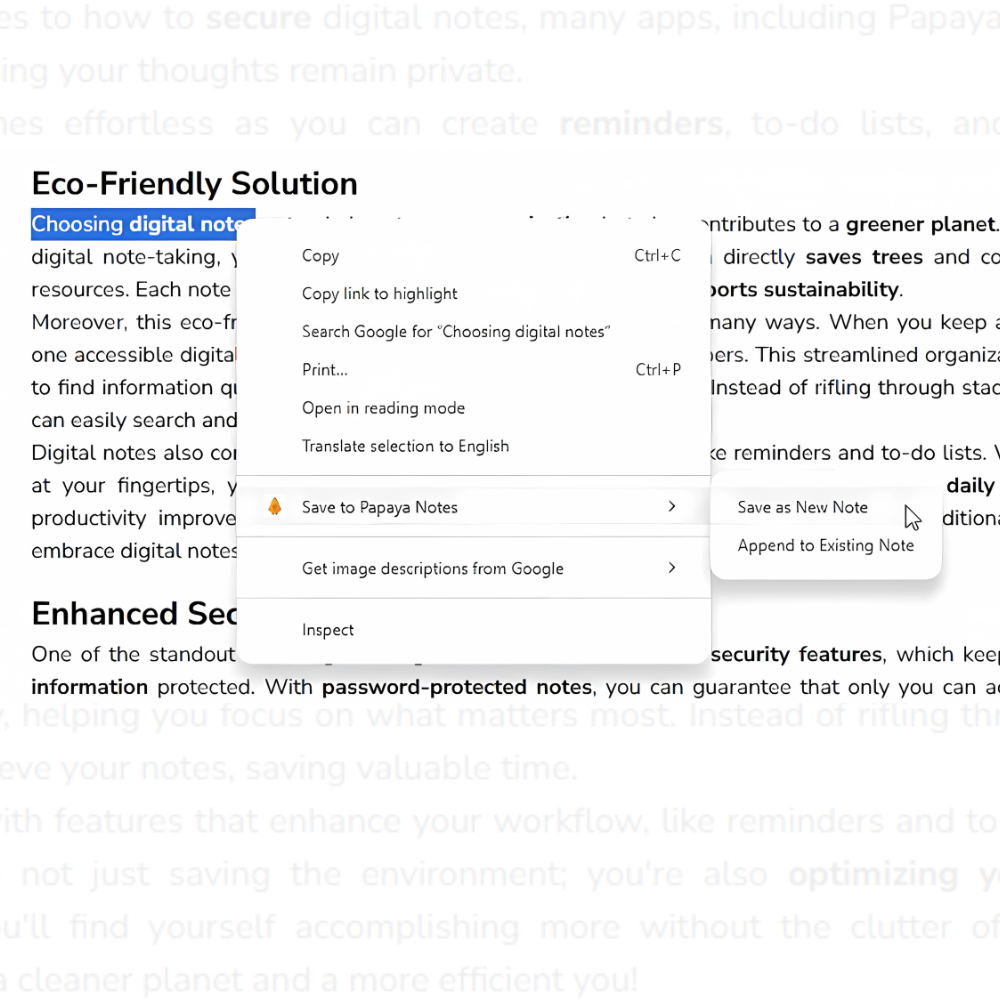
Task: Choose Copy from the context menu
Action: [320, 256]
